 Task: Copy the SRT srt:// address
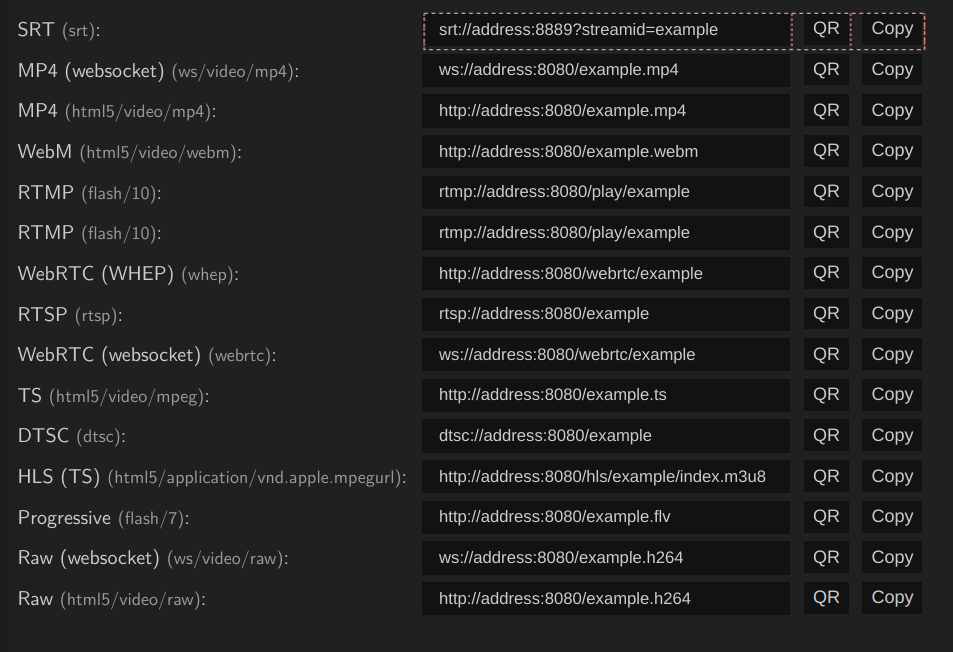pos(890,29)
